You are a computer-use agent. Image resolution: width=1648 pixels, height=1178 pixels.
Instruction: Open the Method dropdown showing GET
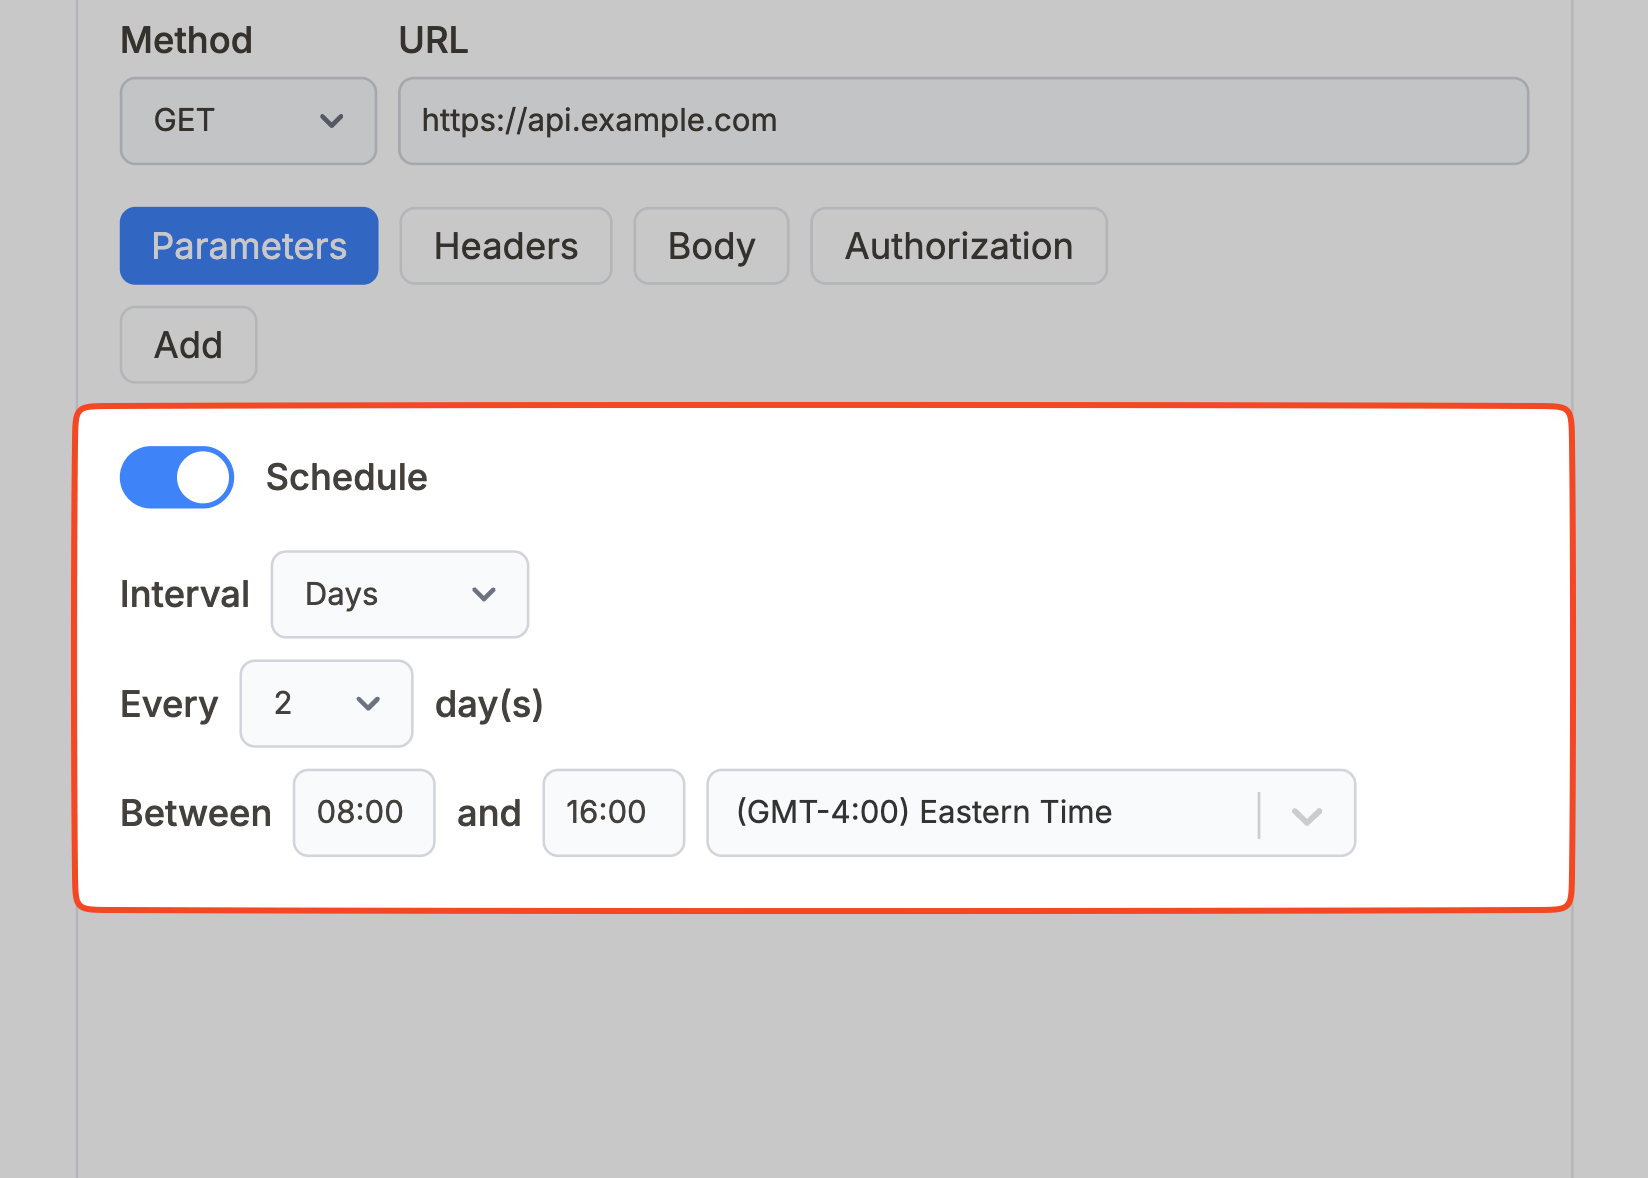point(247,121)
